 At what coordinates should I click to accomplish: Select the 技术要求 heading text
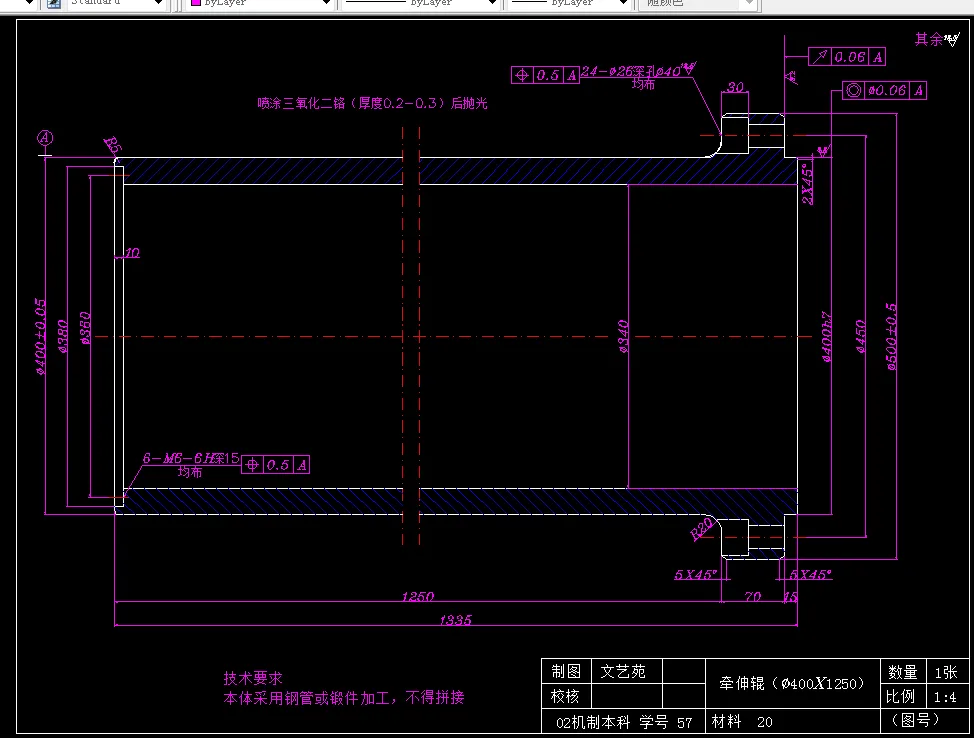[x=253, y=678]
